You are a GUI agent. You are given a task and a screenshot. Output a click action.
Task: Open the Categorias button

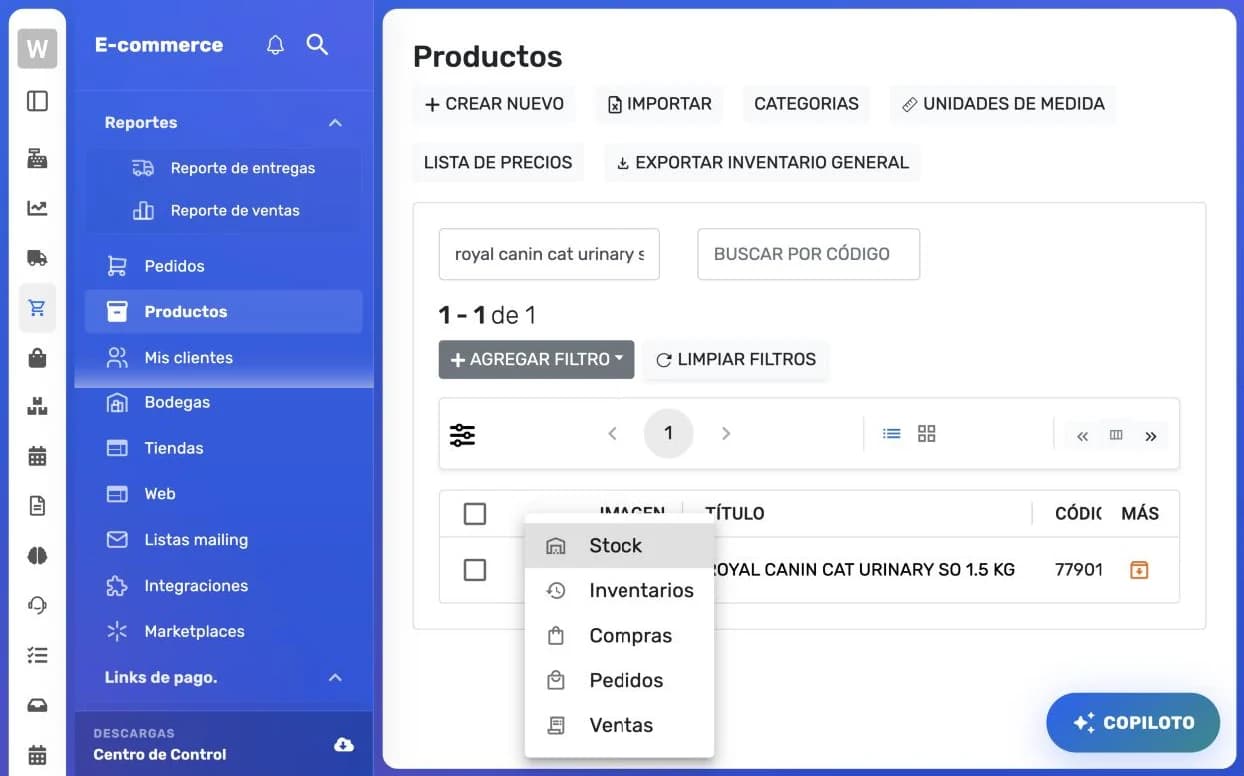pyautogui.click(x=806, y=104)
